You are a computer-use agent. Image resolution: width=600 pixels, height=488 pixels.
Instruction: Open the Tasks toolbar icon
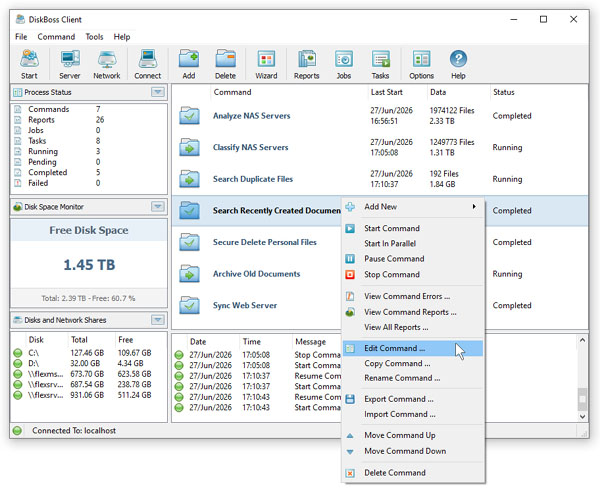(380, 64)
